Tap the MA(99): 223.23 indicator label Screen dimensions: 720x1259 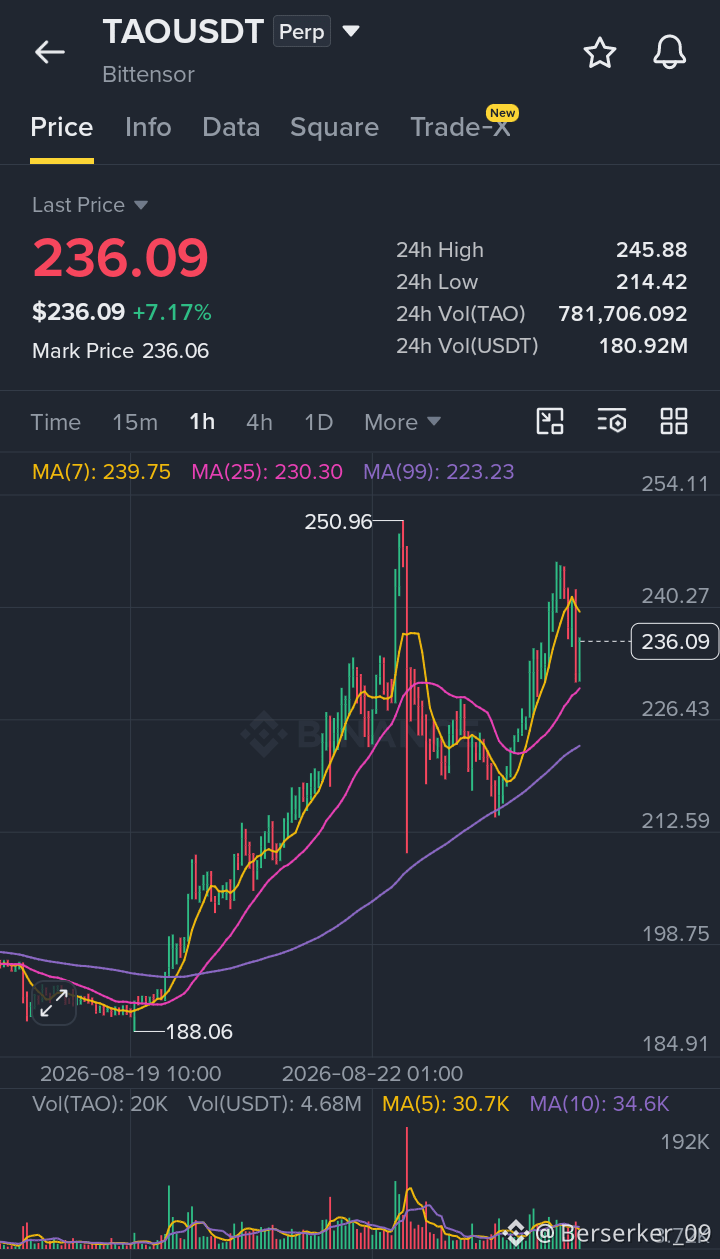tap(439, 471)
